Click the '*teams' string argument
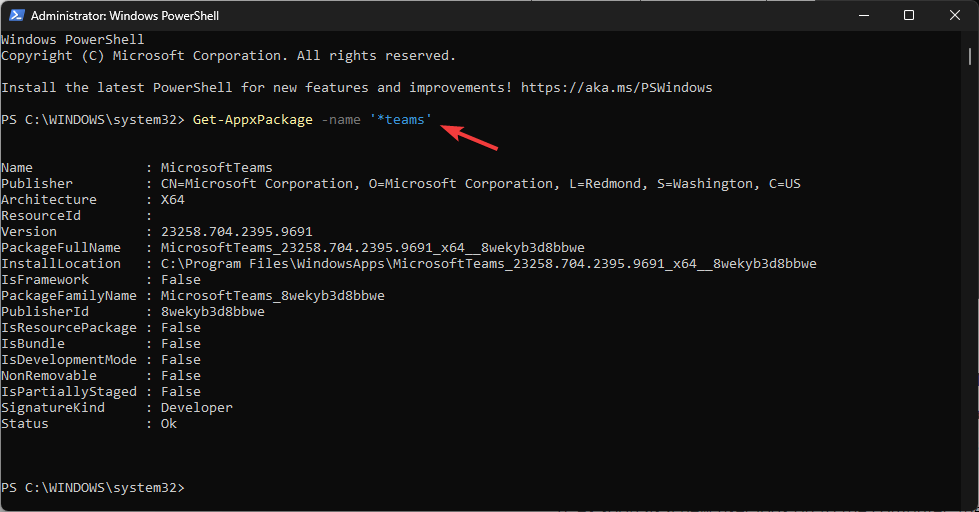Image resolution: width=979 pixels, height=512 pixels. click(x=401, y=119)
